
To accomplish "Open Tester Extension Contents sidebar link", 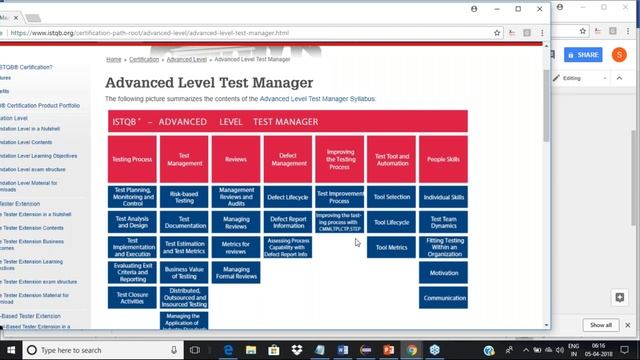I will 32,228.
